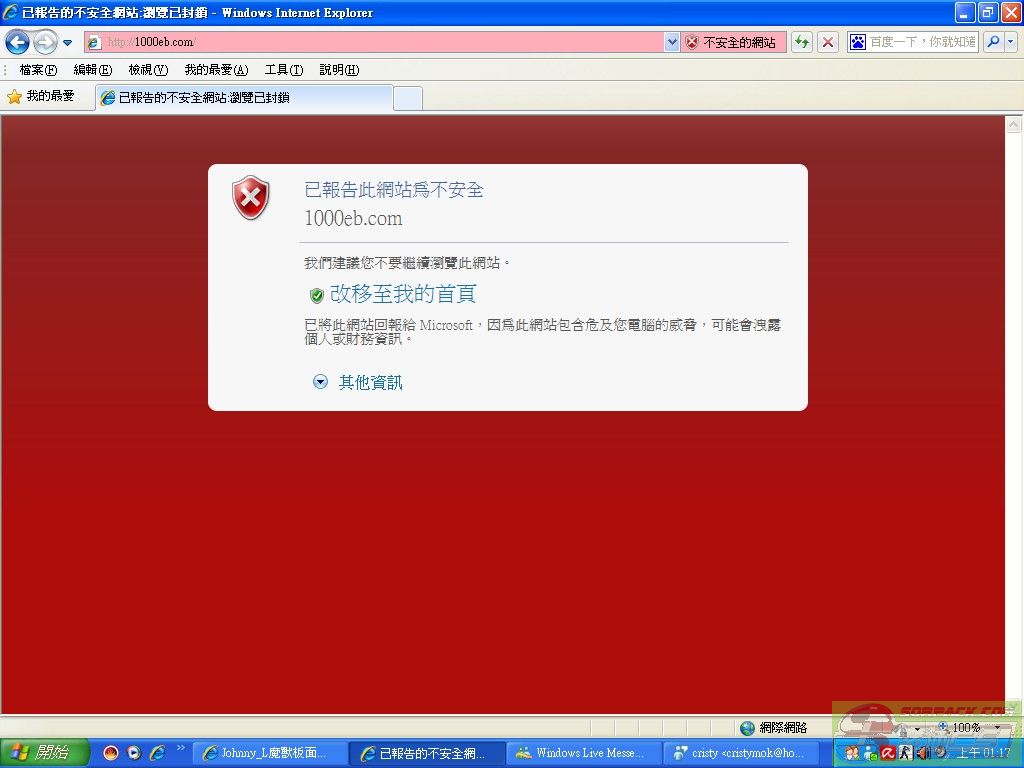The image size is (1024, 768).
Task: Click the address bar showing 1000eb.com
Action: pos(380,42)
